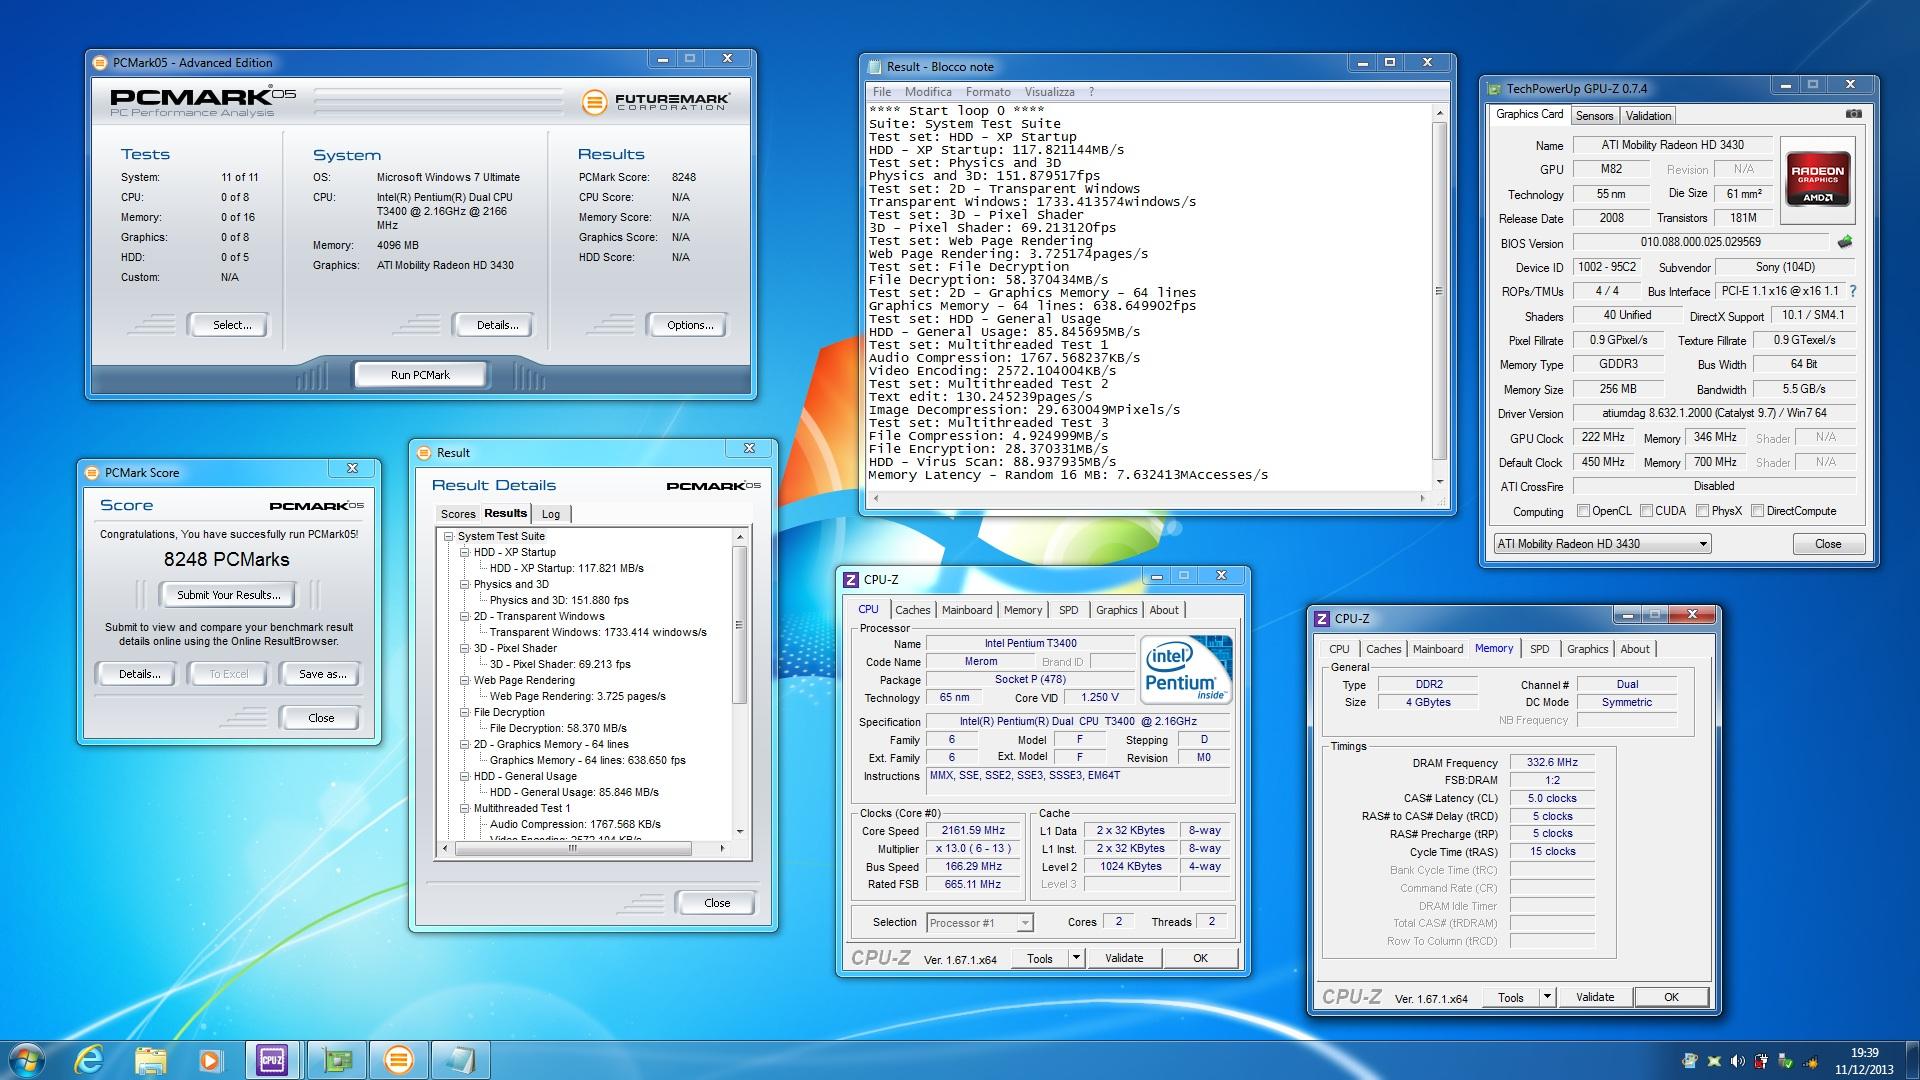Click Submit Your Results button
This screenshot has width=1920, height=1080.
coord(229,595)
